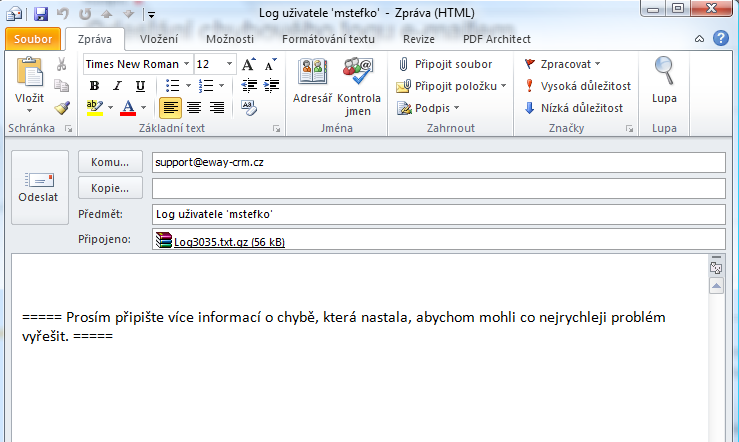Screen dimensions: 739x442
Task: Open Připojit položku dropdown
Action: [452, 86]
